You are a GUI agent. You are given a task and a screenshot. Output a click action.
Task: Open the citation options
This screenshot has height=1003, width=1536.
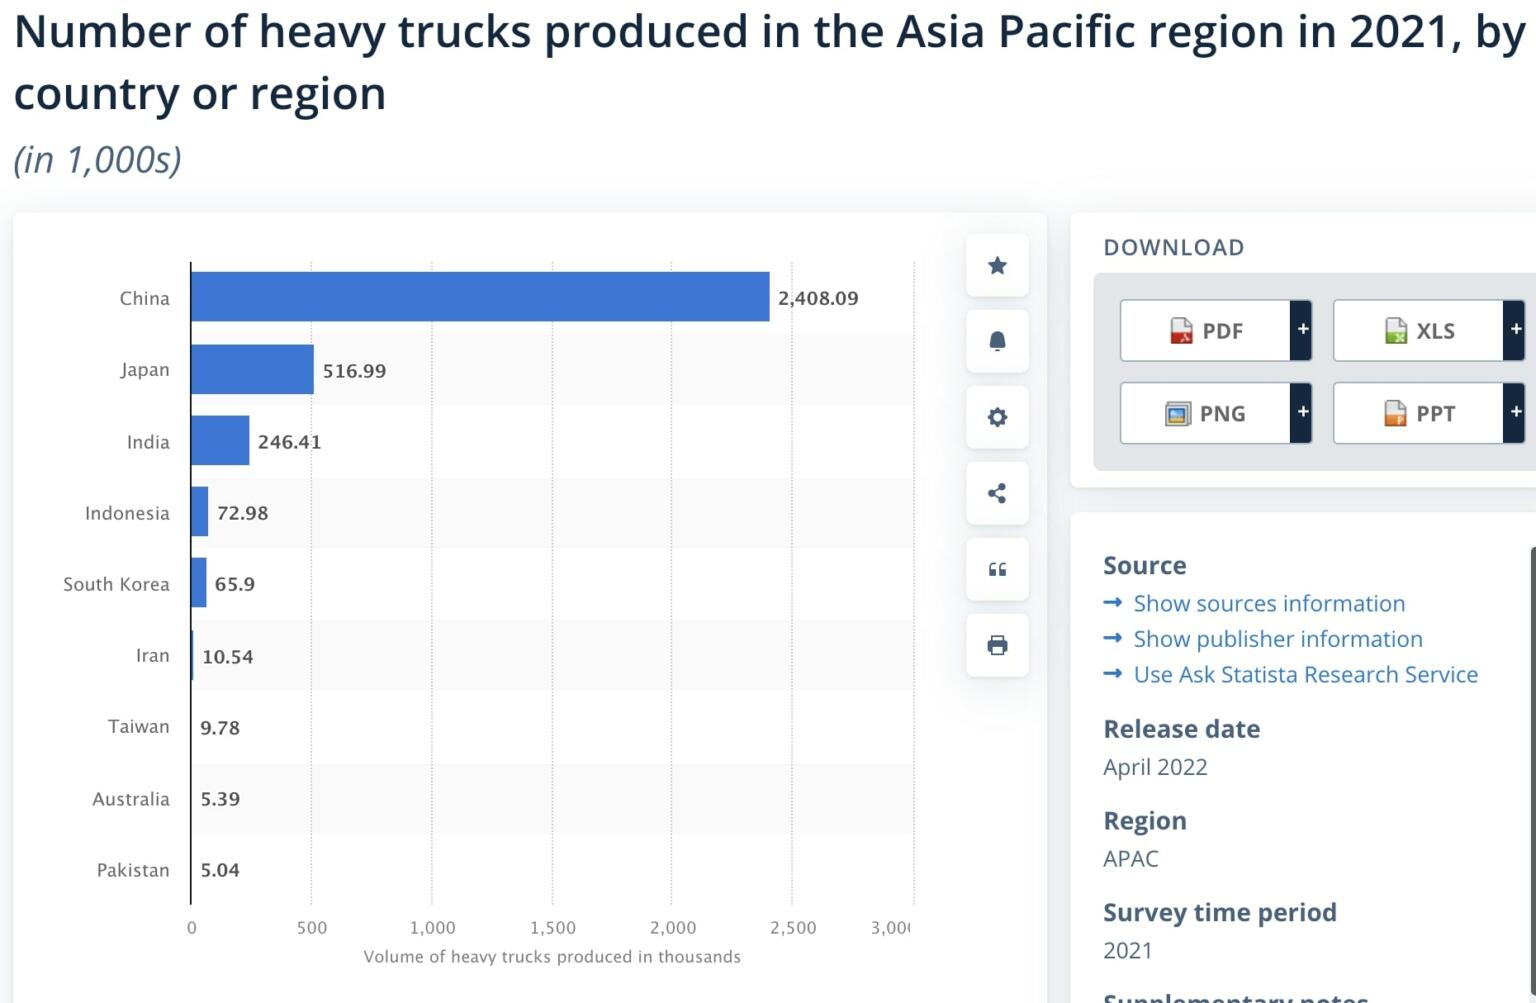[x=996, y=569]
